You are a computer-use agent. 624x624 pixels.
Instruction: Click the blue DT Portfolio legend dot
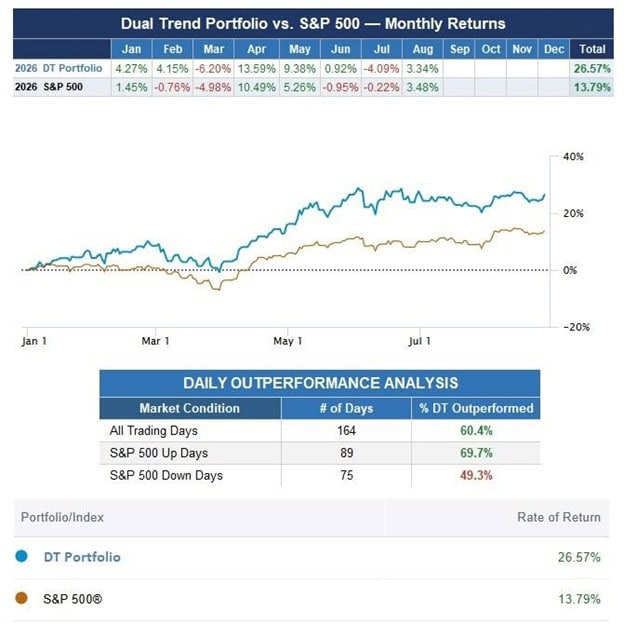click(21, 556)
